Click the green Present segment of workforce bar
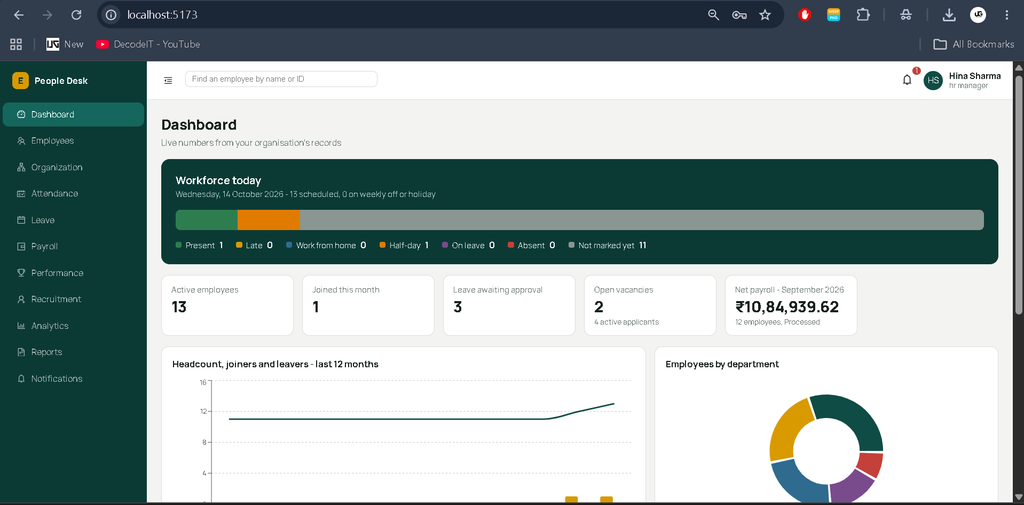This screenshot has height=505, width=1024. tap(206, 220)
